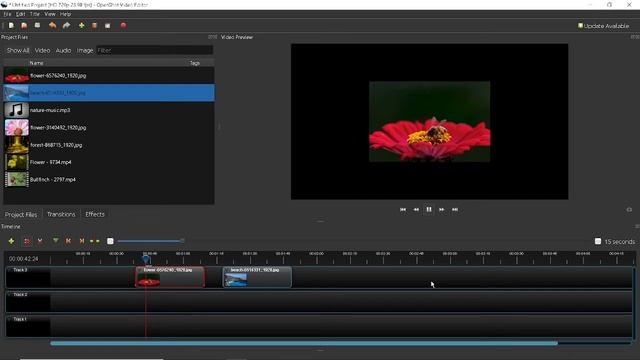Click the zoom button left of the zoom slider
The width and height of the screenshot is (640, 360).
coord(110,241)
